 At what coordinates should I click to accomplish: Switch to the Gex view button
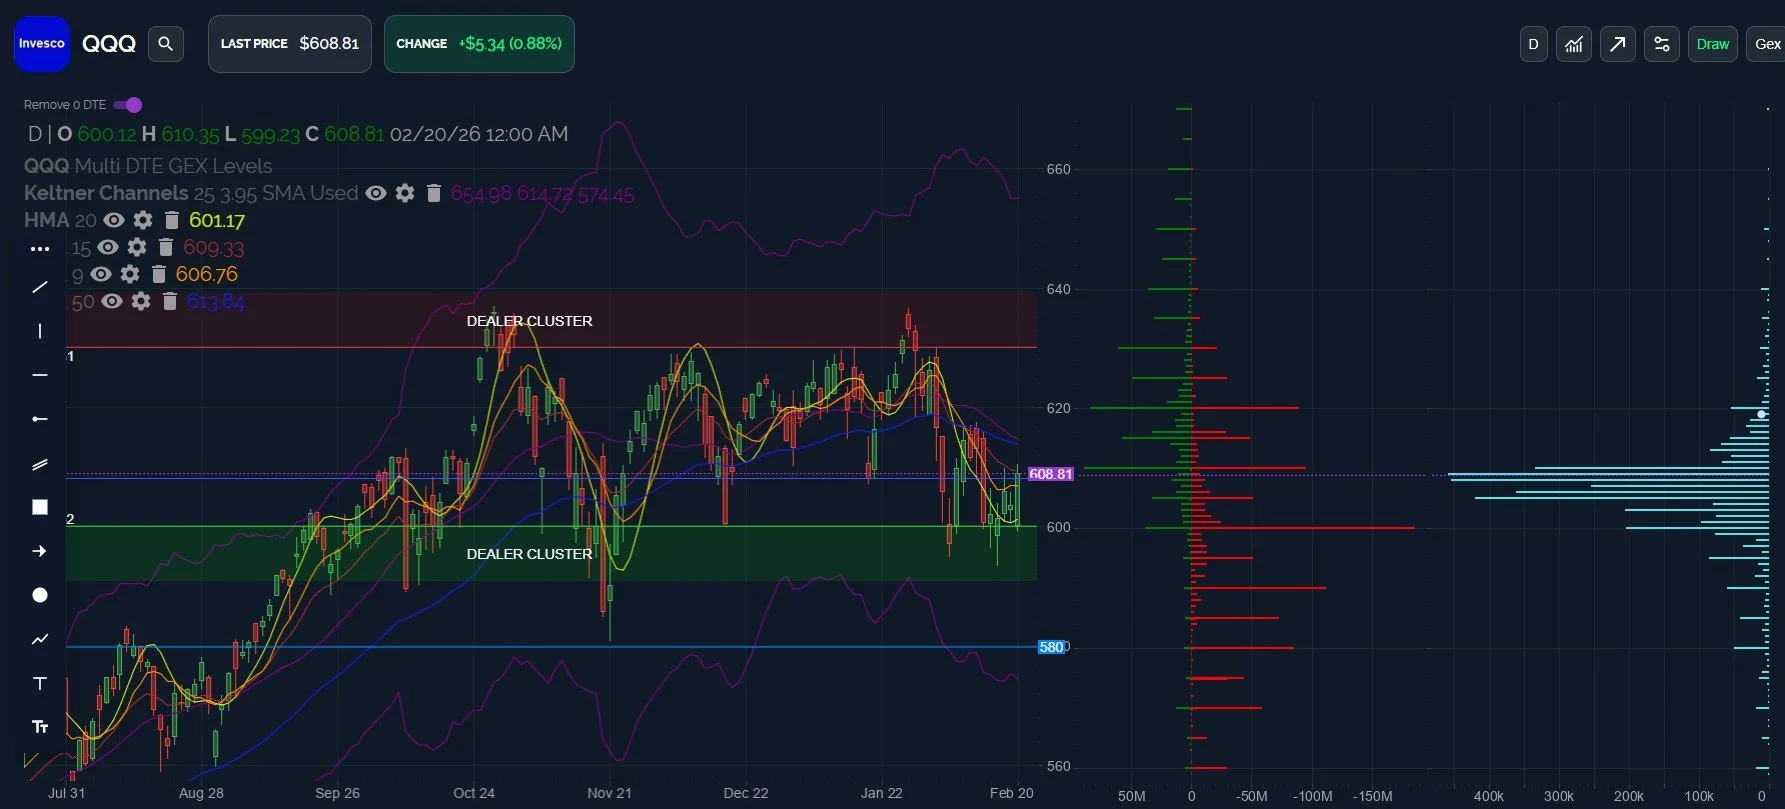pos(1766,44)
